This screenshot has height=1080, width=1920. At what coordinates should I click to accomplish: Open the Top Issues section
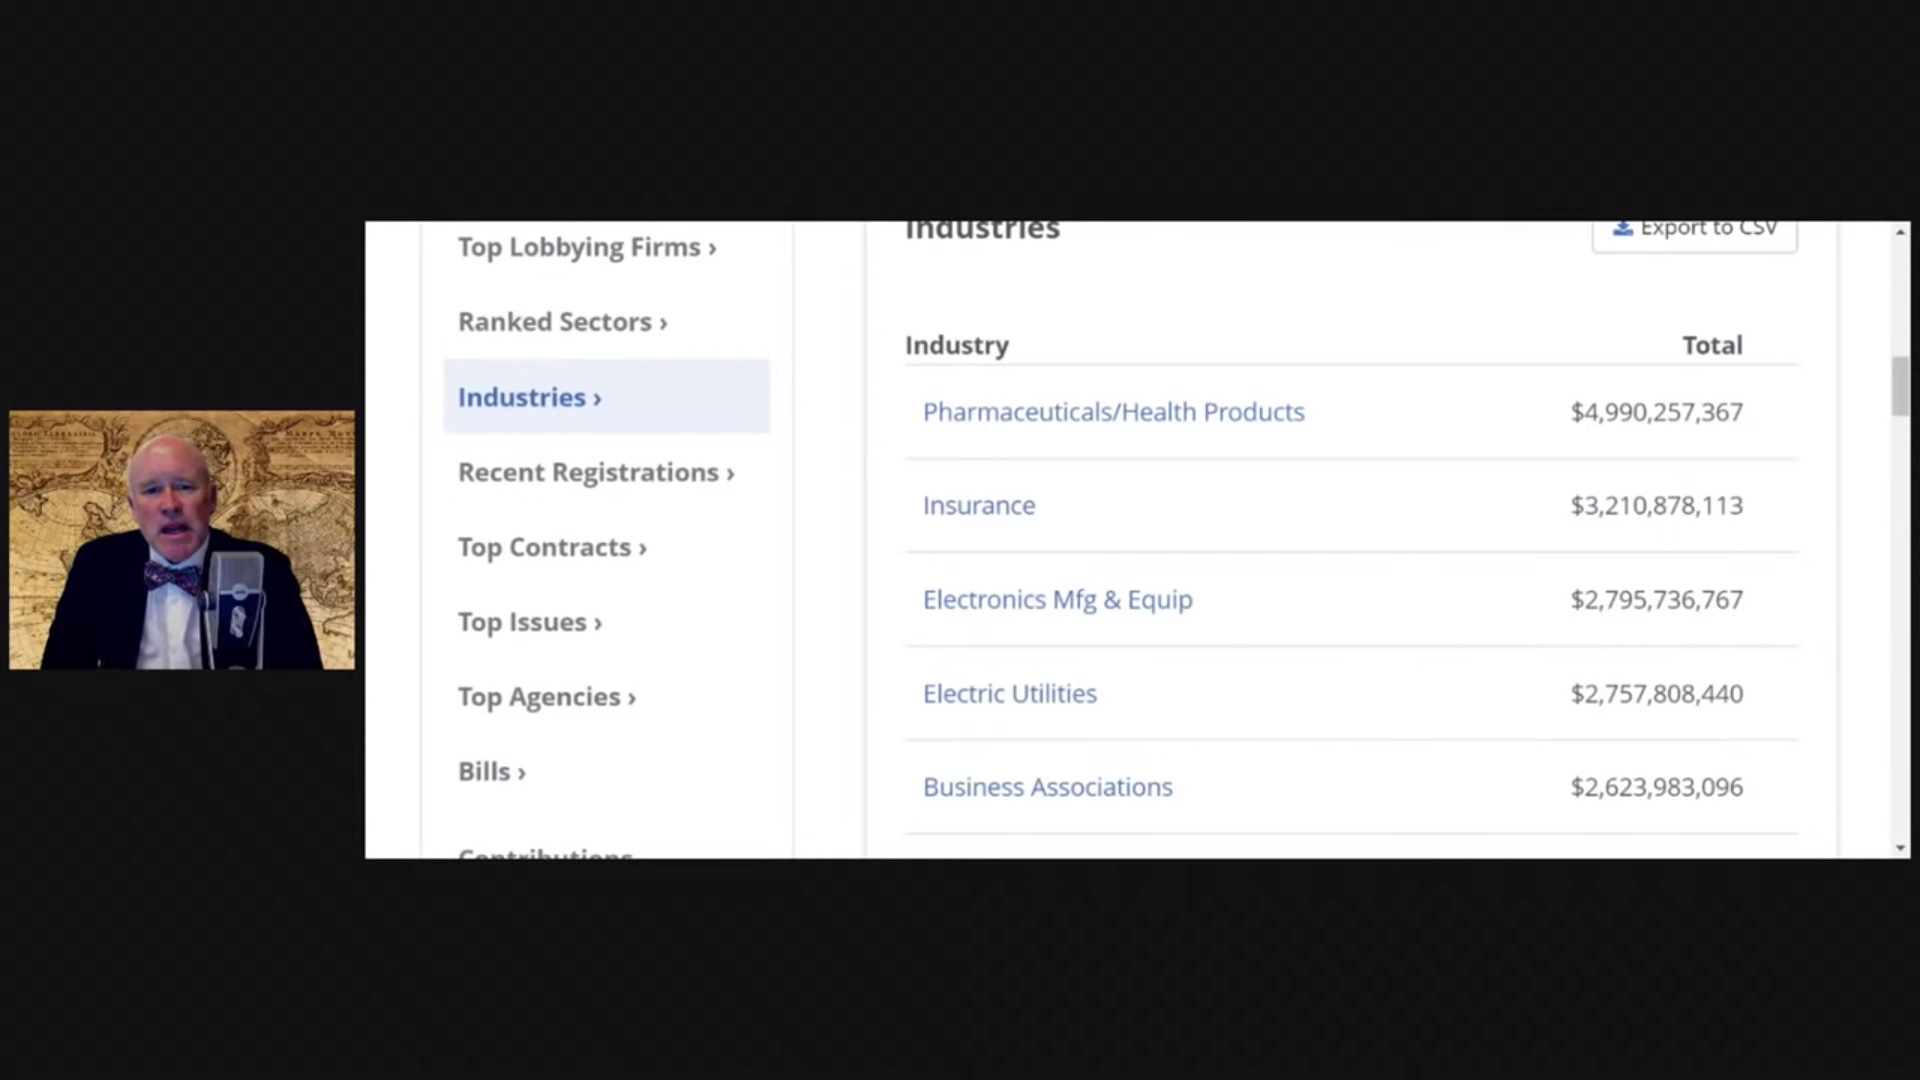pos(530,622)
